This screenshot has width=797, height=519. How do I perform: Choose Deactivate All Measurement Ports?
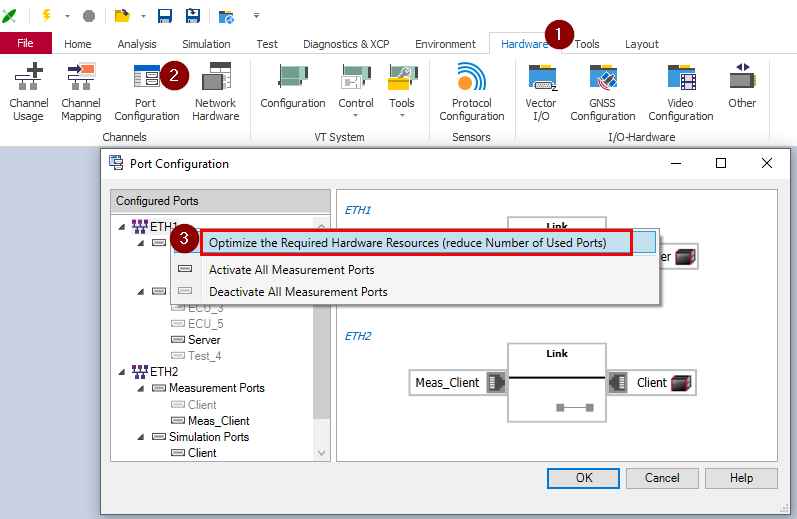[297, 292]
